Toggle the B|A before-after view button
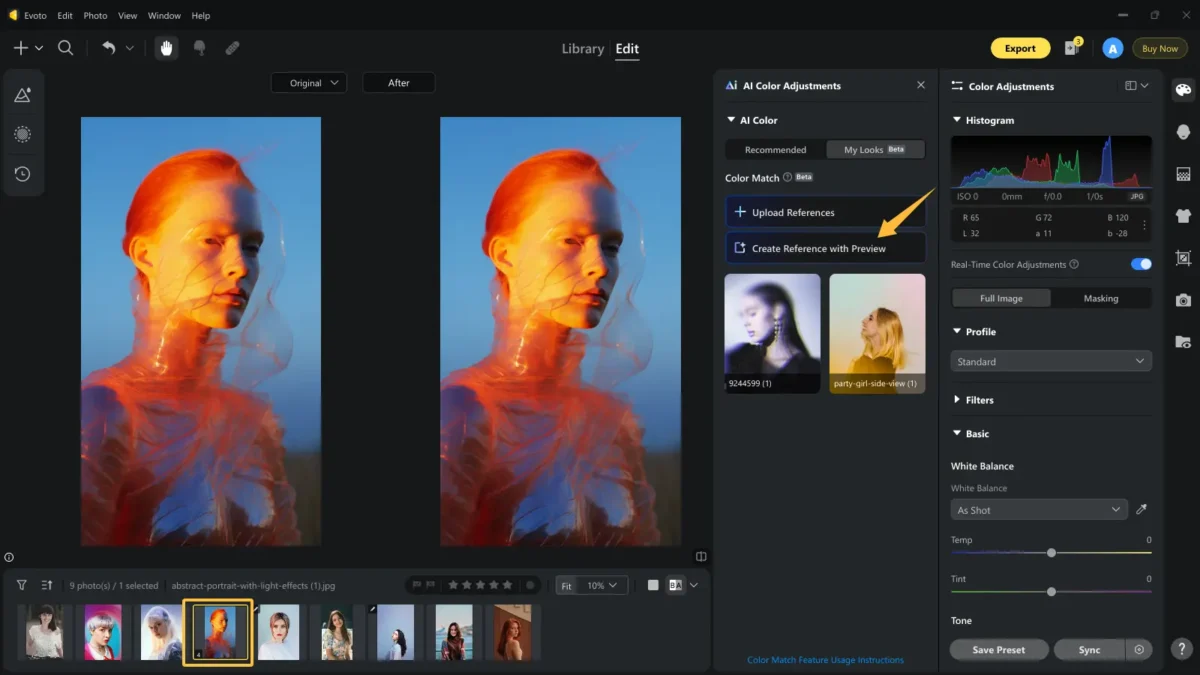Image resolution: width=1200 pixels, height=675 pixels. pyautogui.click(x=675, y=585)
